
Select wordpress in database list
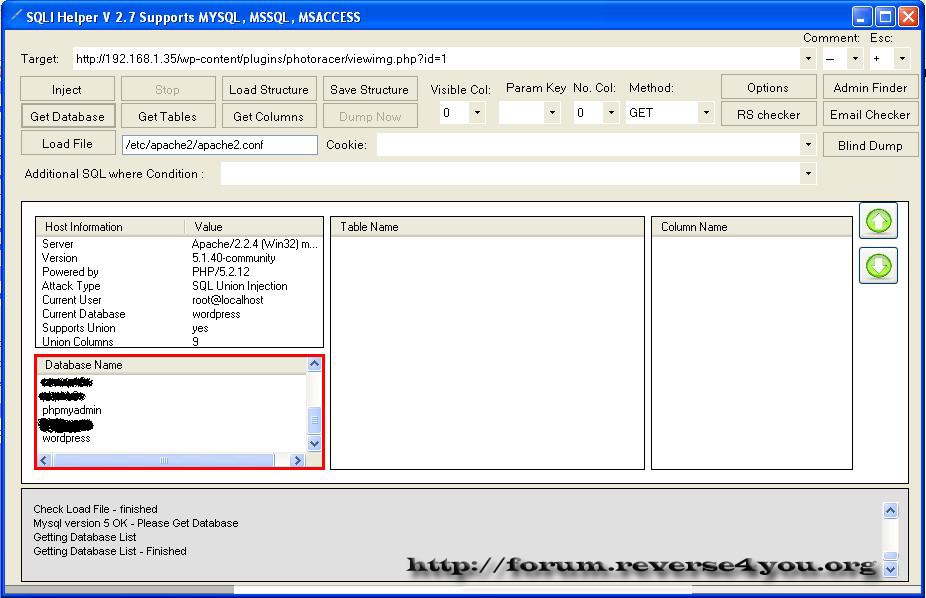tap(66, 438)
